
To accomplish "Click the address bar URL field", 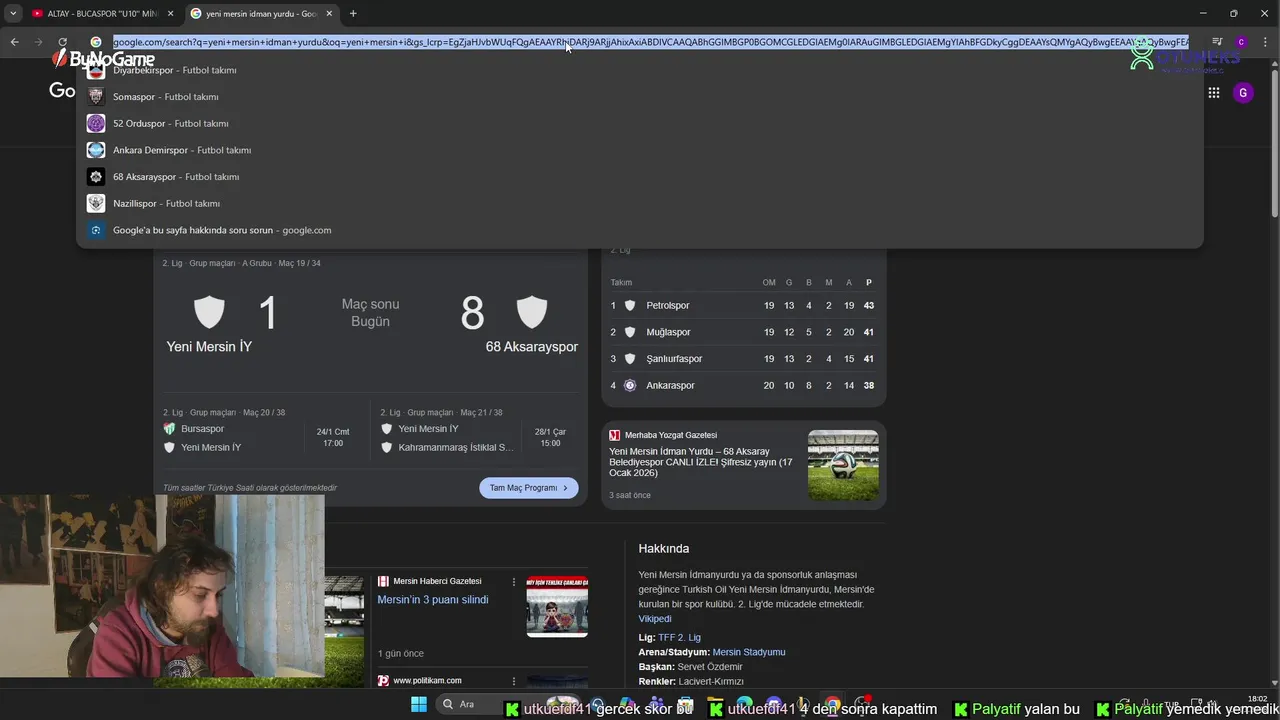I will [651, 42].
